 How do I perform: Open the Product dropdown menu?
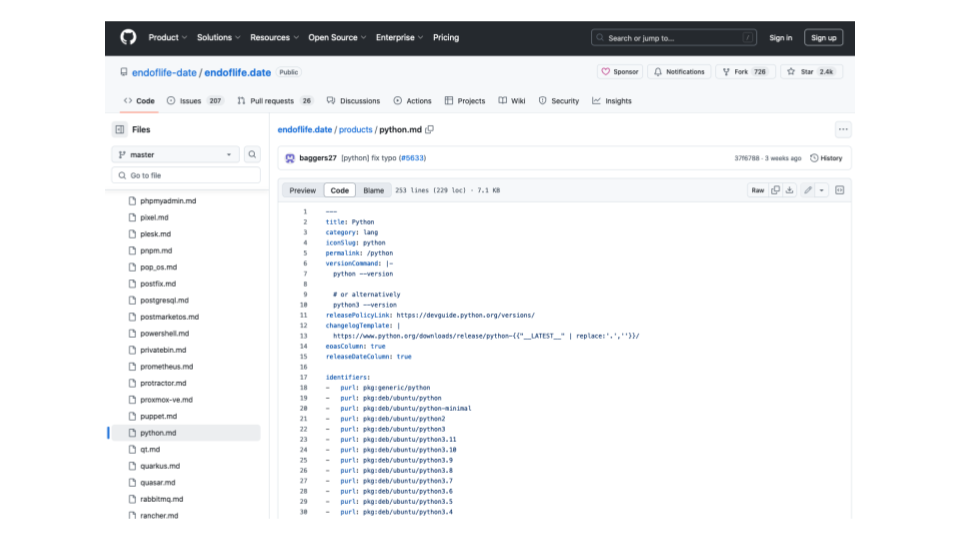(168, 37)
